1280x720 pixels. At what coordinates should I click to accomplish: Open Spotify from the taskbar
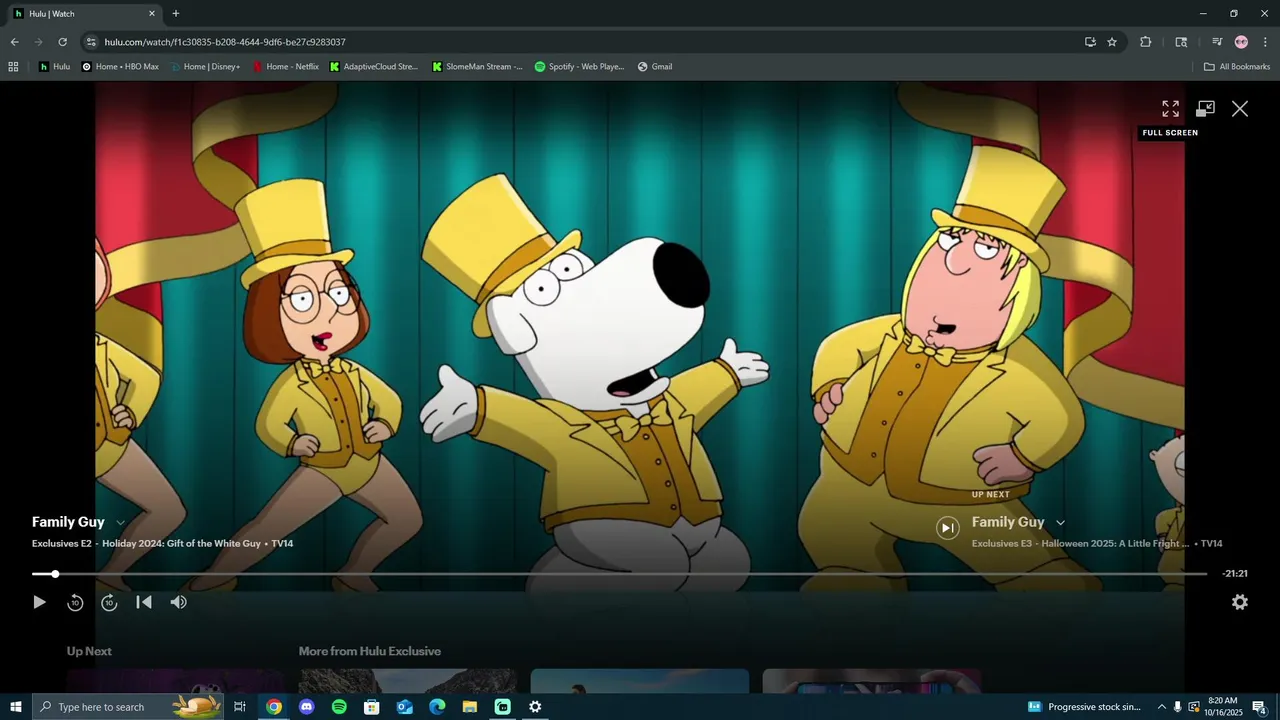[x=339, y=707]
